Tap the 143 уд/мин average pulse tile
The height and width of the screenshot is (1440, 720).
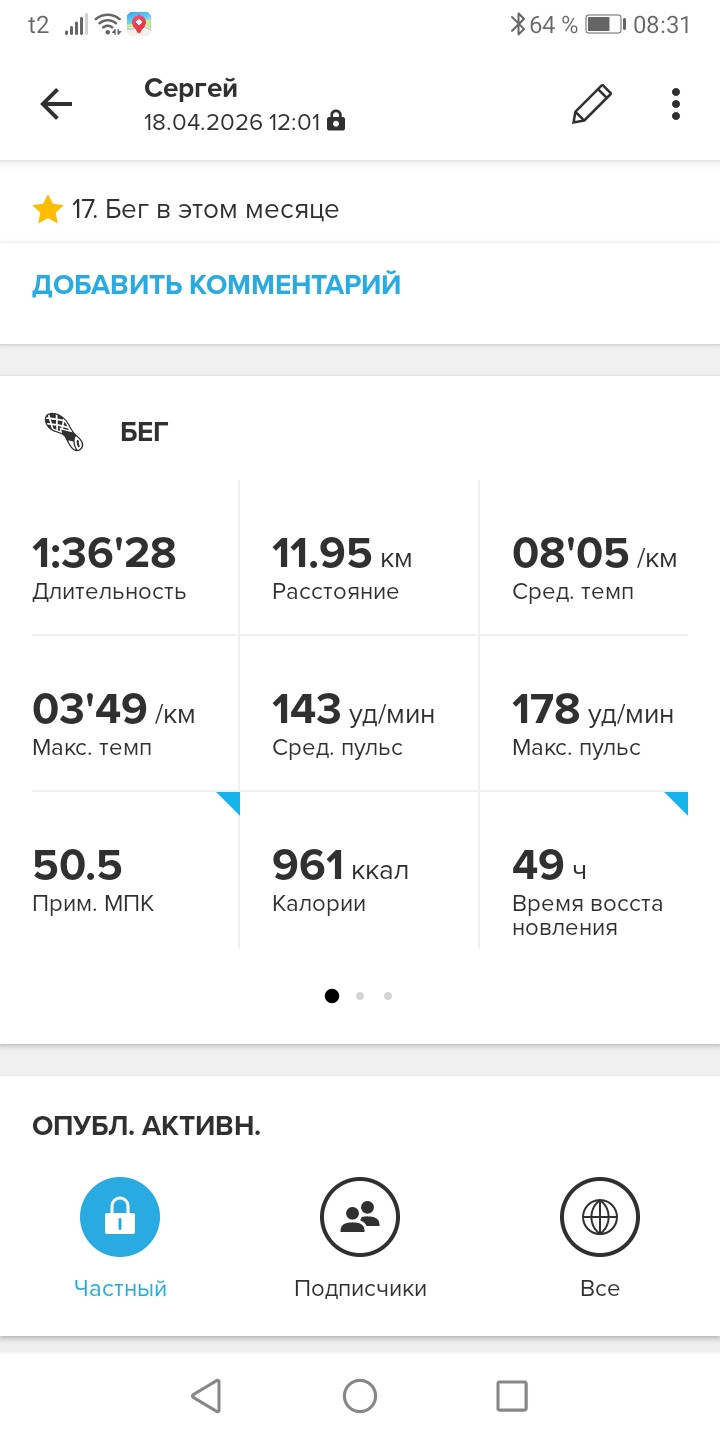tap(359, 713)
